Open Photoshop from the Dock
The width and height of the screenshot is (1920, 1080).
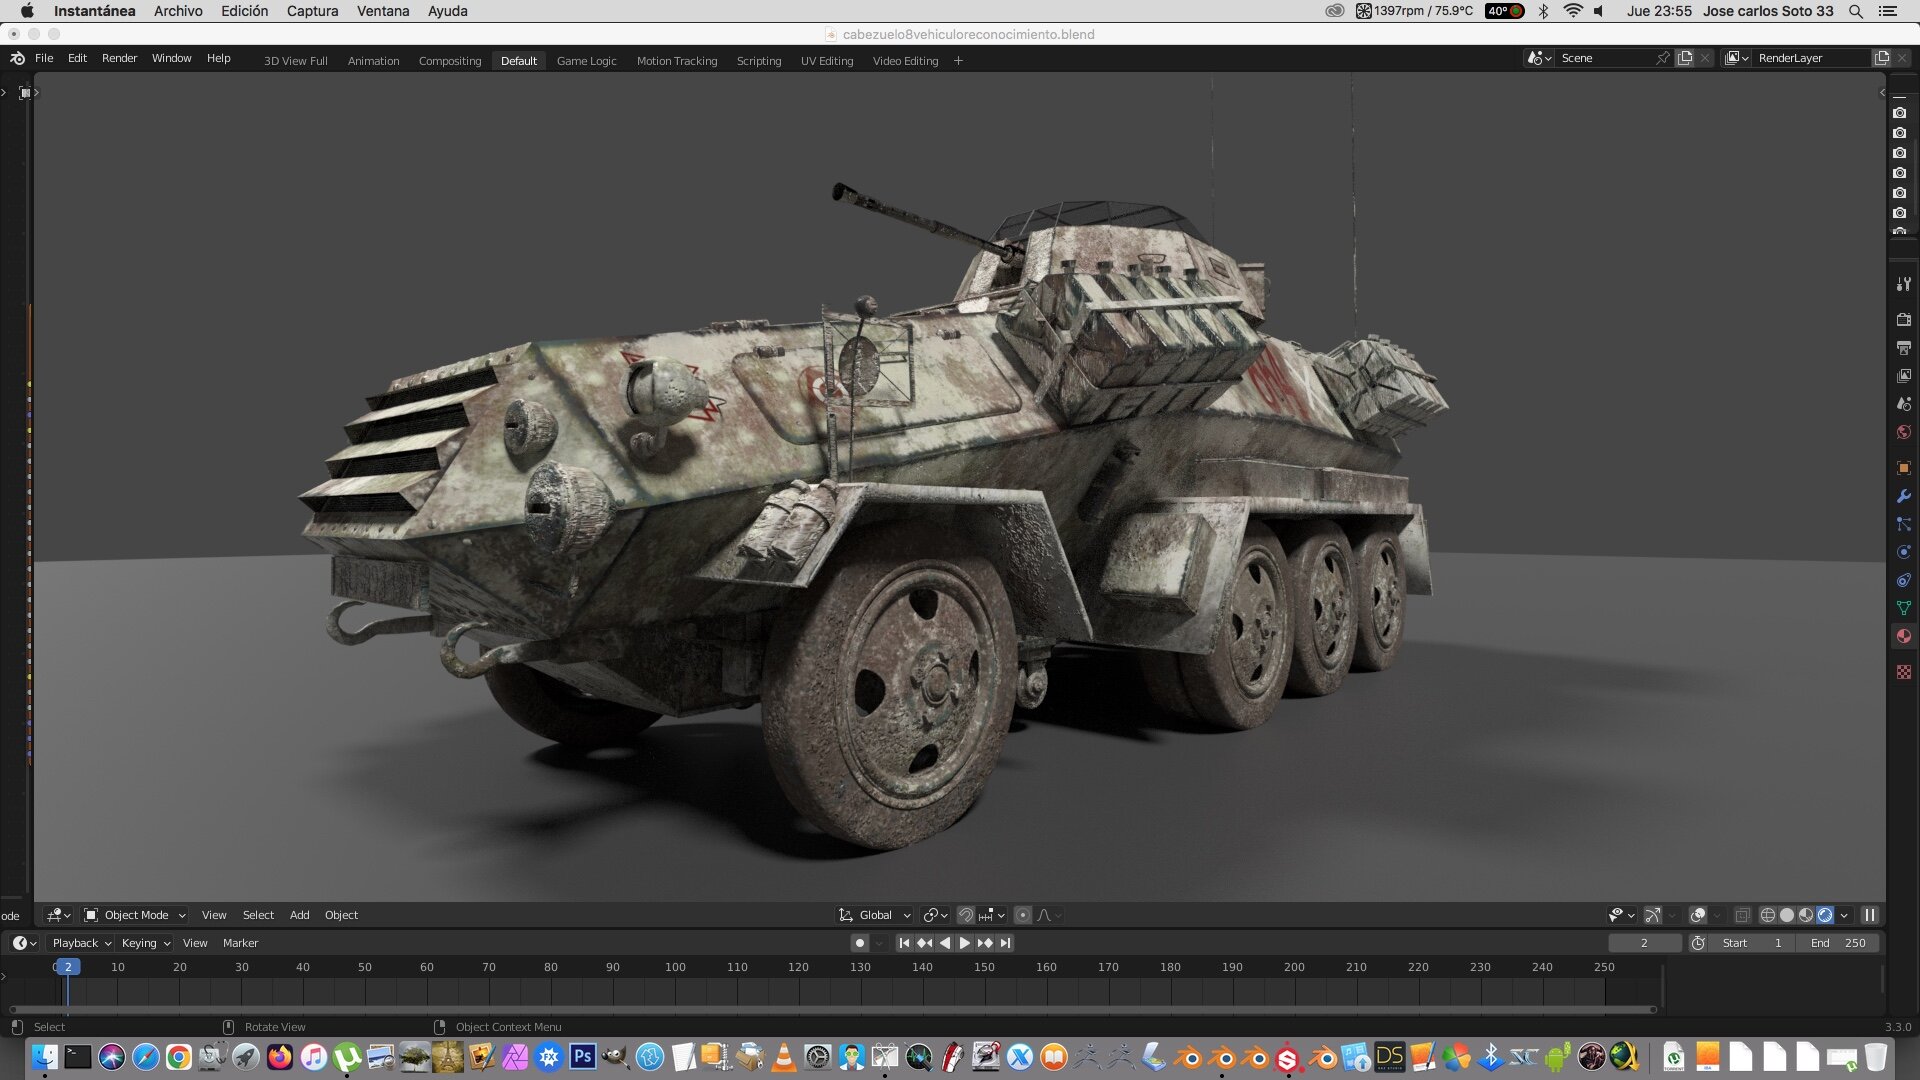pyautogui.click(x=582, y=1056)
